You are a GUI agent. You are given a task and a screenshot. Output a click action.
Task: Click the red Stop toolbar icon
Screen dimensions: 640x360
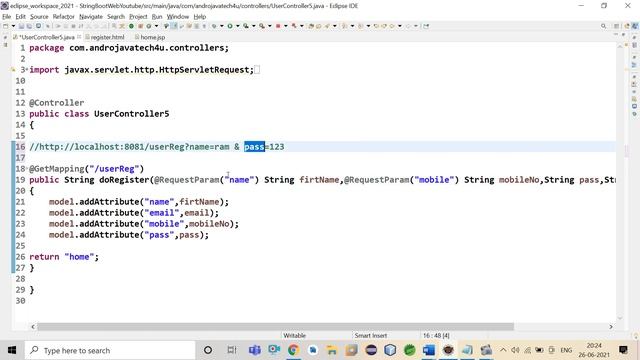(x=278, y=26)
